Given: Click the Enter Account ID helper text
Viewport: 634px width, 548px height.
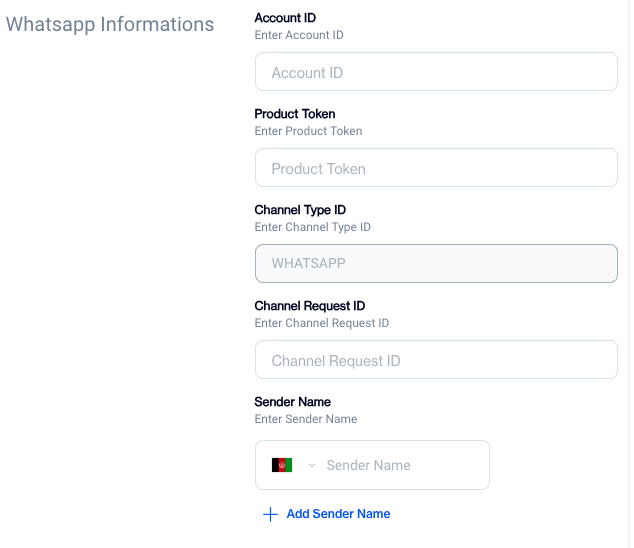Looking at the screenshot, I should 299,35.
